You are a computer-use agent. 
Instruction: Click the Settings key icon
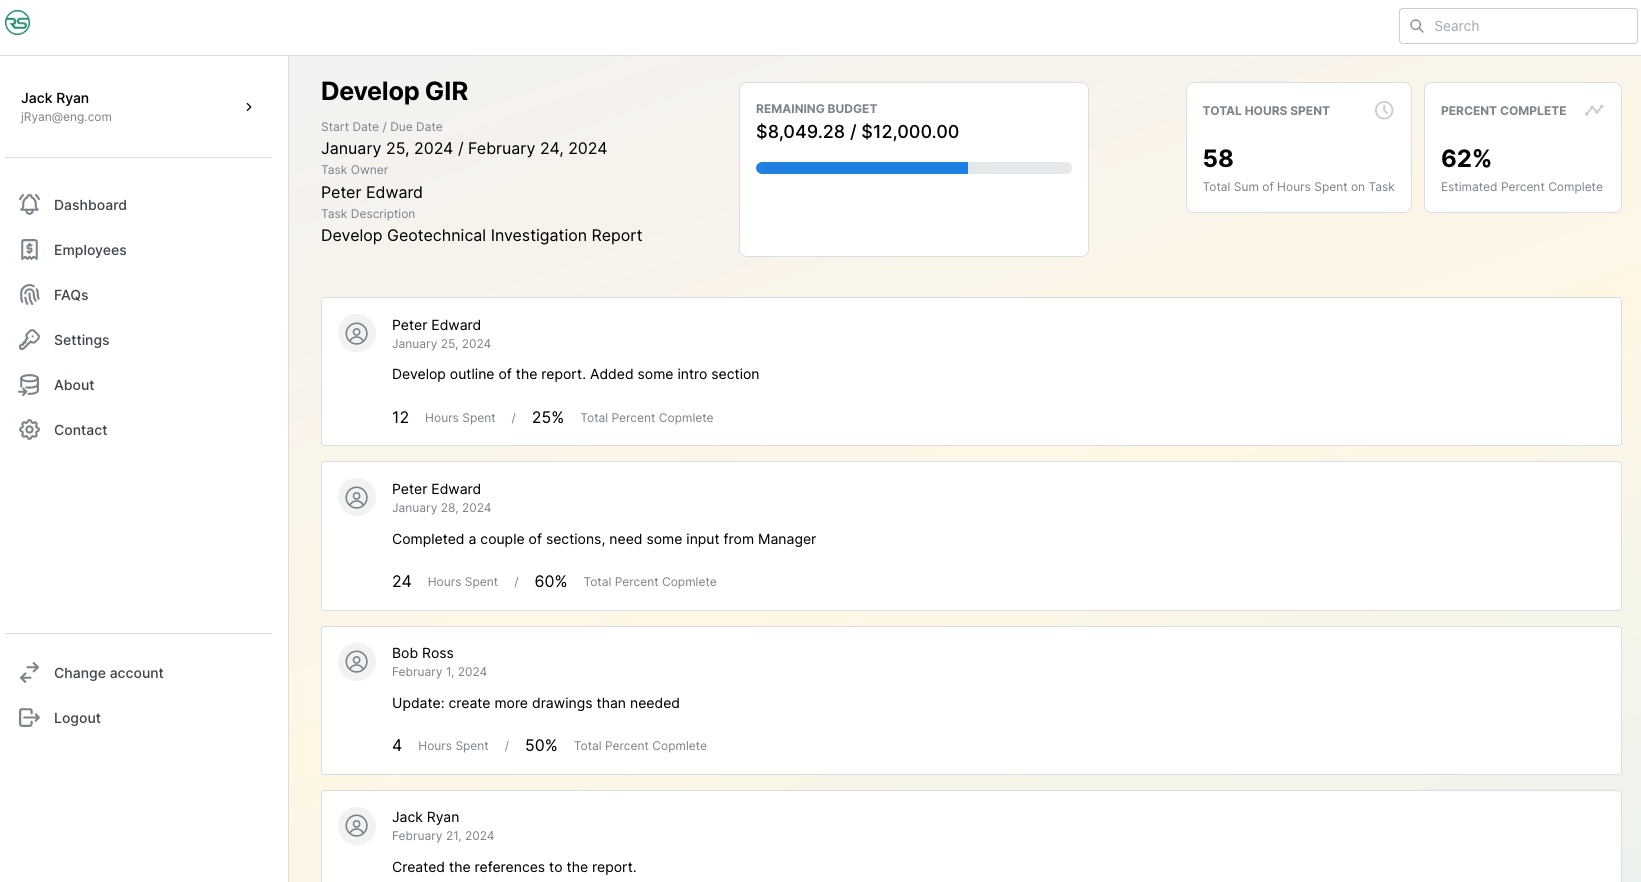[x=30, y=339]
